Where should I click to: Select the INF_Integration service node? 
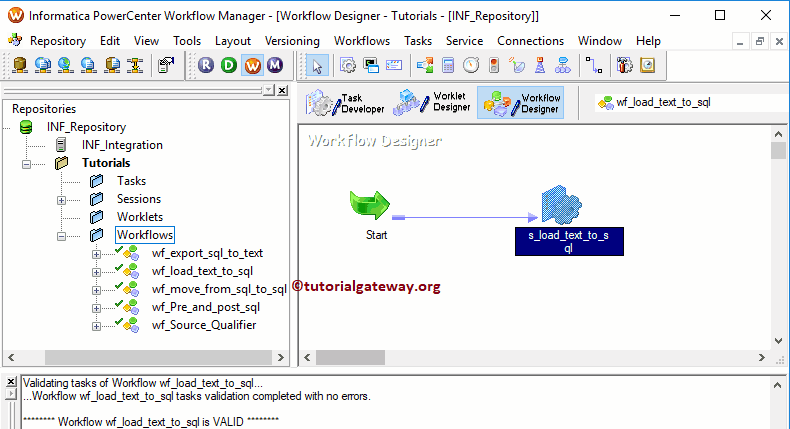click(122, 145)
